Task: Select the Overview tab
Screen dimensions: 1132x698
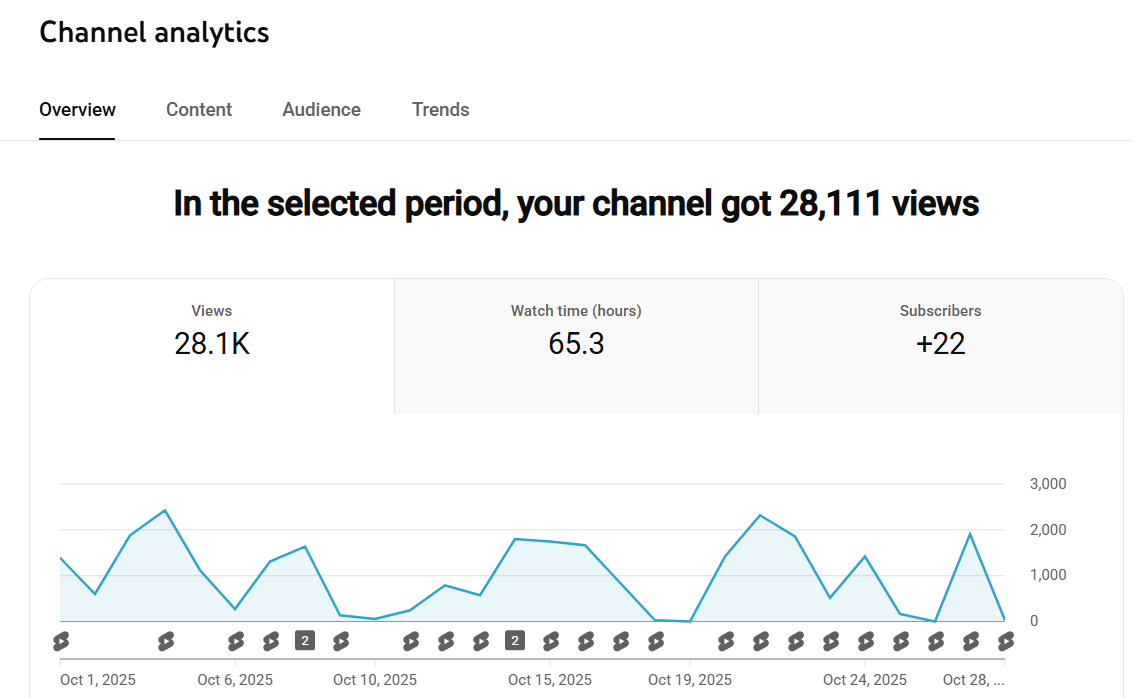Action: click(x=77, y=110)
